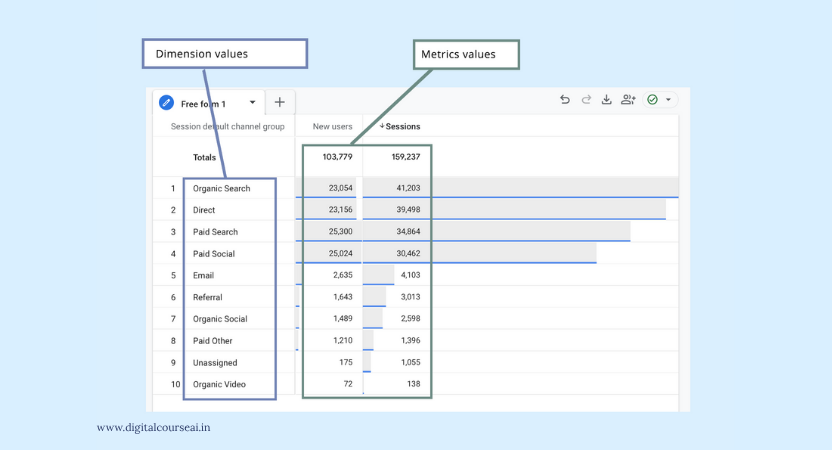Expand the dropdown beside green checkmark
The image size is (832, 450).
[669, 100]
